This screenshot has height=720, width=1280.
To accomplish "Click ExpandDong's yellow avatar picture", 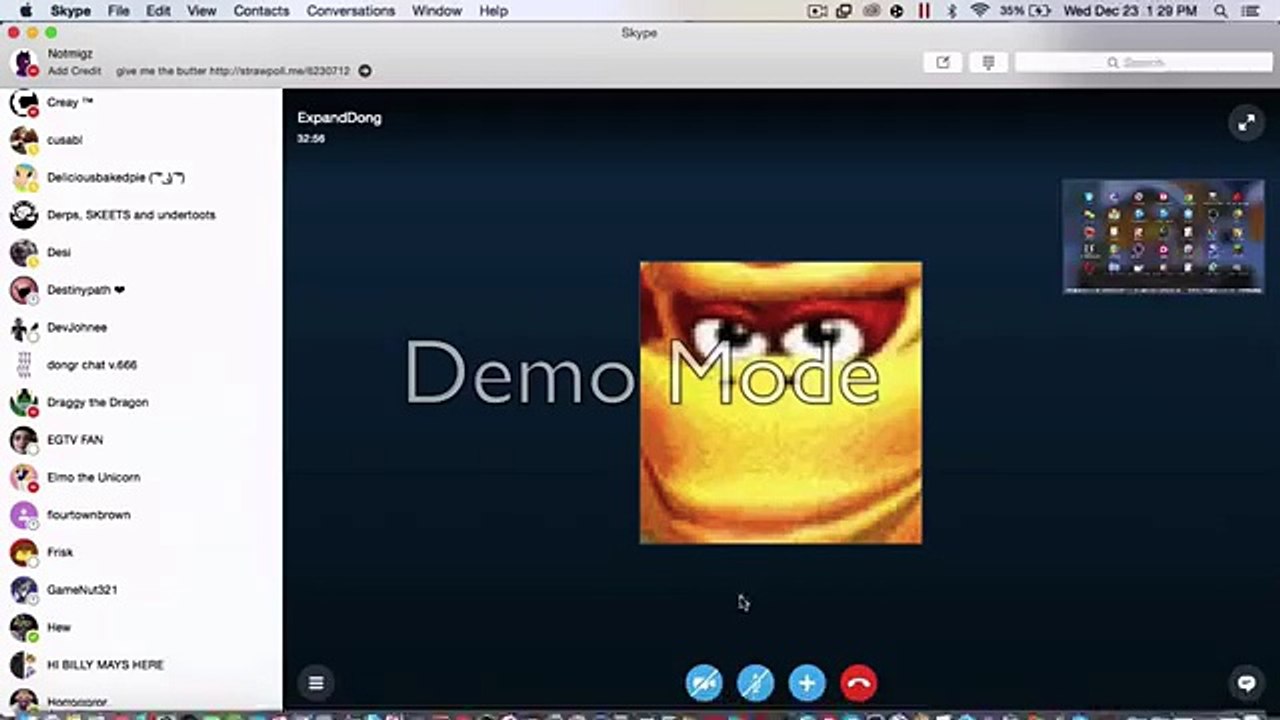I will [x=781, y=403].
